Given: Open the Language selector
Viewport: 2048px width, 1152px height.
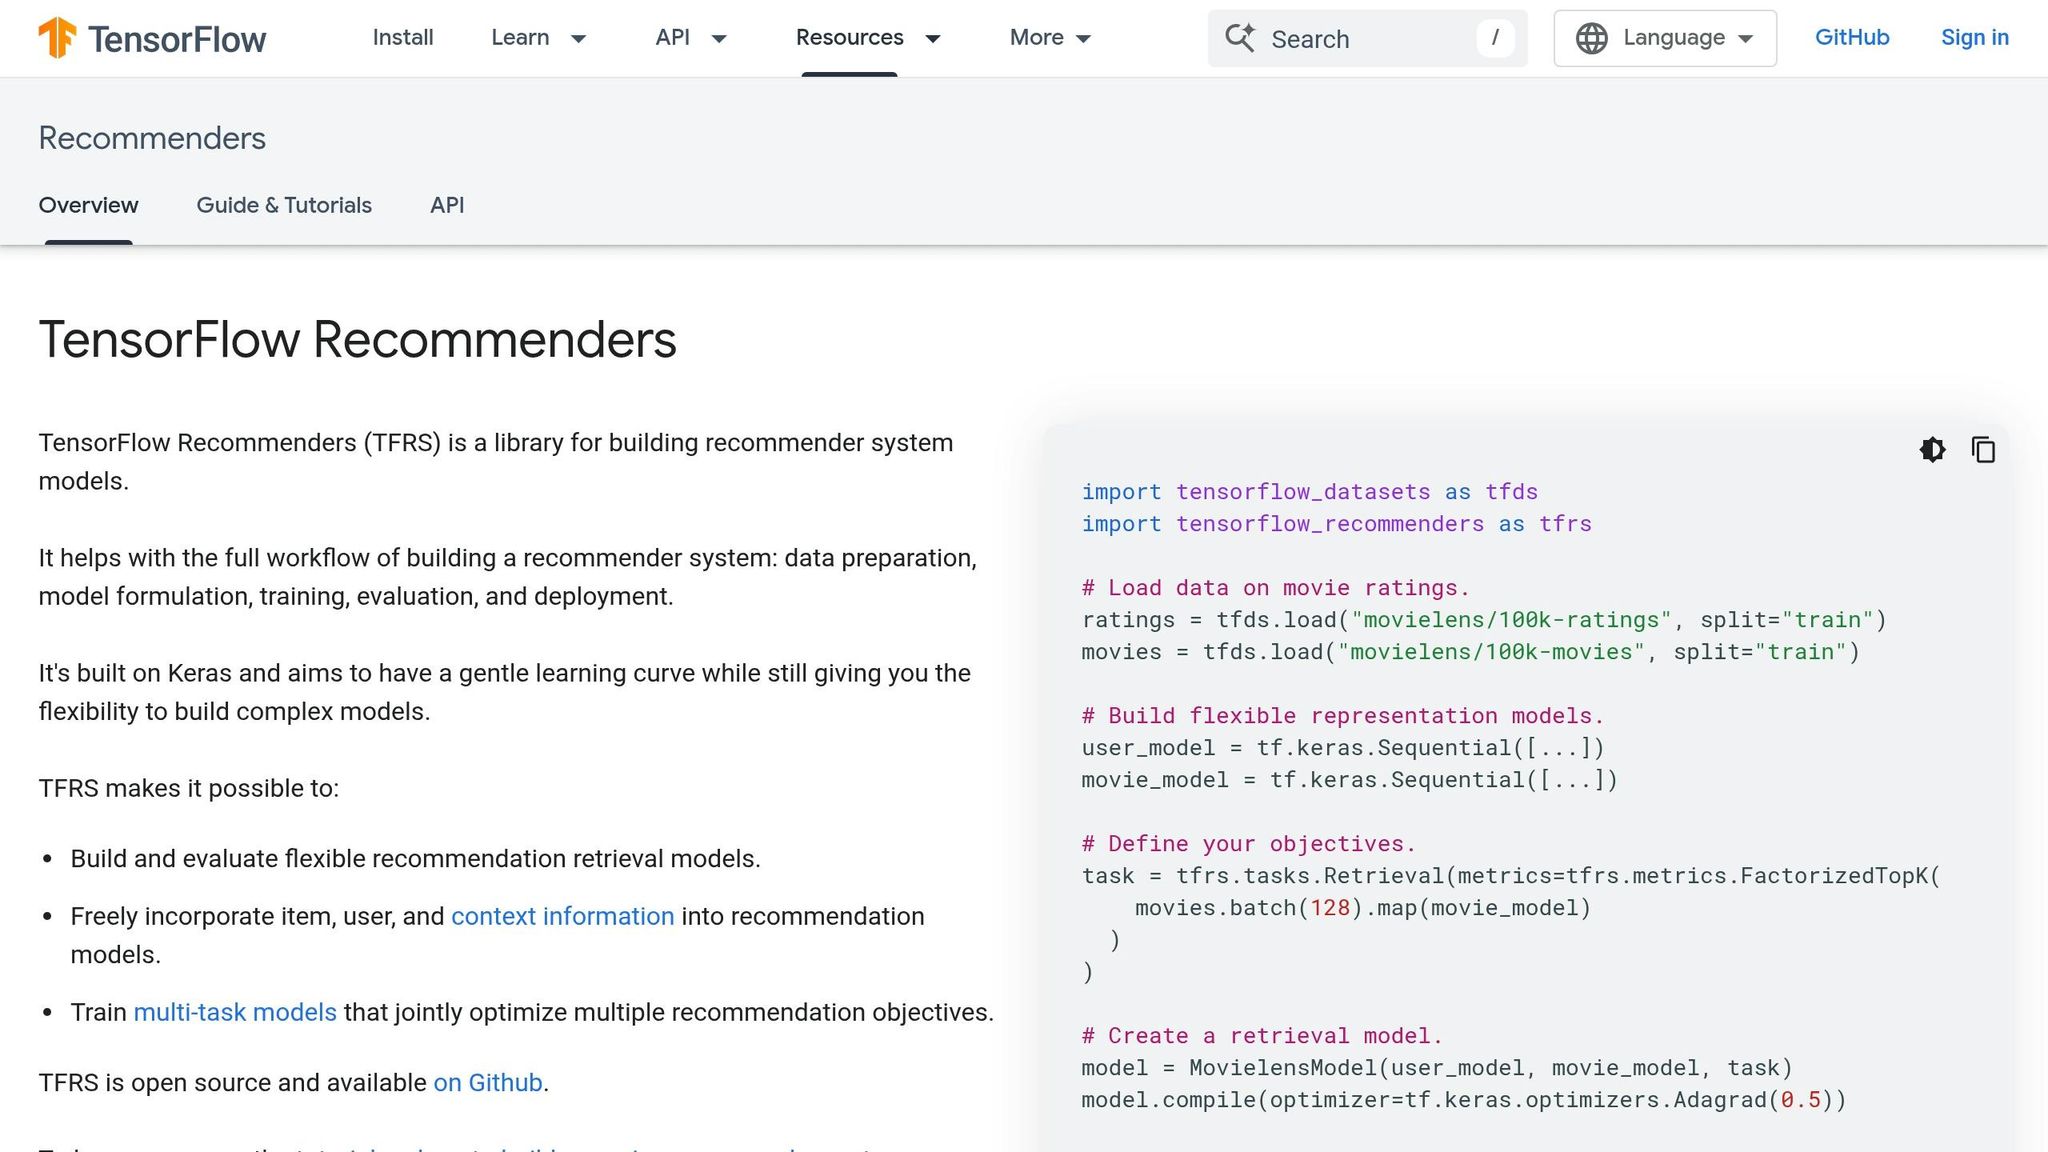Looking at the screenshot, I should click(1663, 37).
